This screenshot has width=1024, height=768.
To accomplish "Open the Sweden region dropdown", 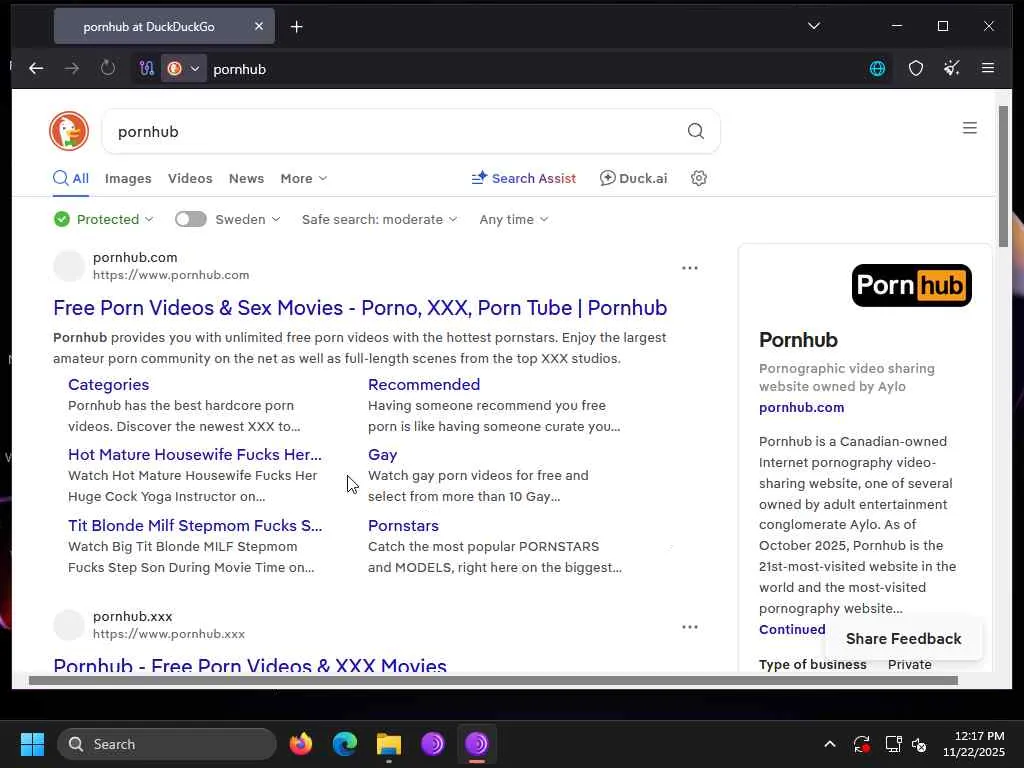I will tap(248, 219).
